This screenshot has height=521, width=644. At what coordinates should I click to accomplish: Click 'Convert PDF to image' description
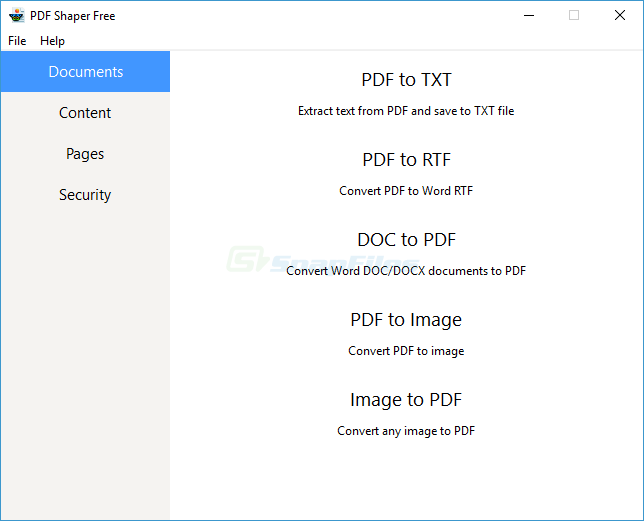pos(406,351)
